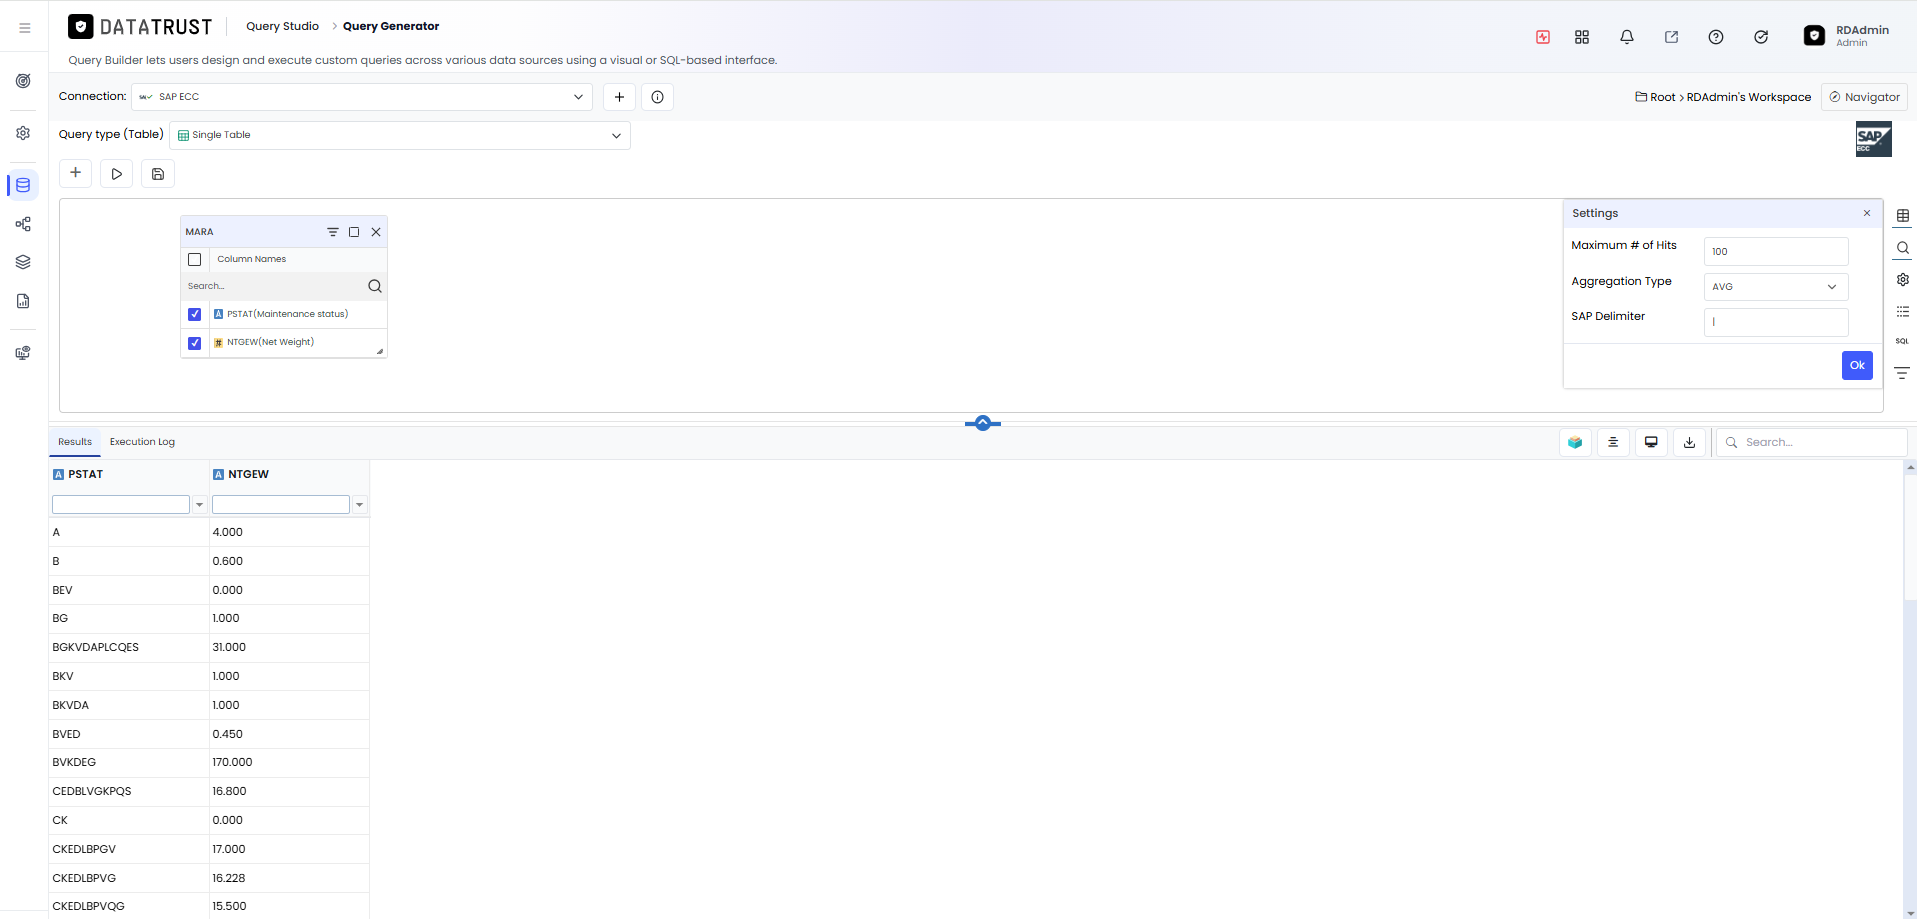Click the red activity pulse icon
Image resolution: width=1917 pixels, height=919 pixels.
(x=1543, y=37)
